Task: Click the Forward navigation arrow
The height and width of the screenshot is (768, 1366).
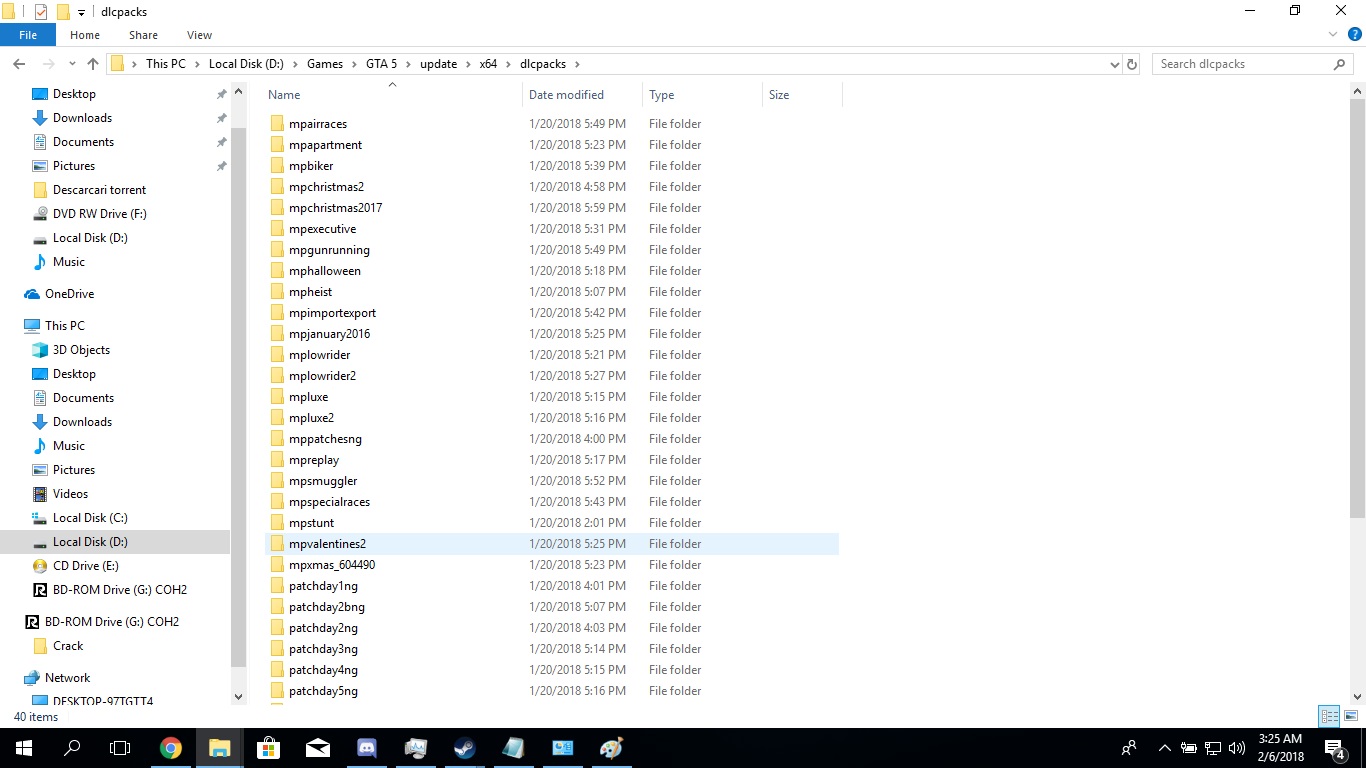Action: point(47,64)
